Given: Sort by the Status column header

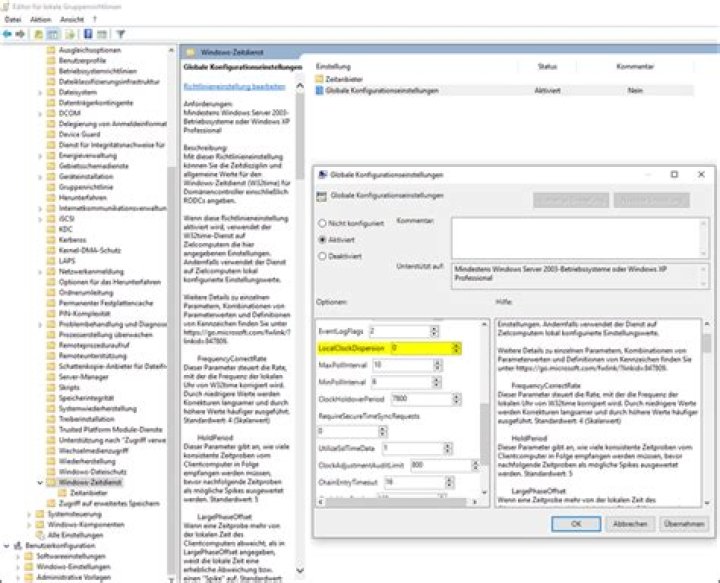Looking at the screenshot, I should (x=547, y=67).
